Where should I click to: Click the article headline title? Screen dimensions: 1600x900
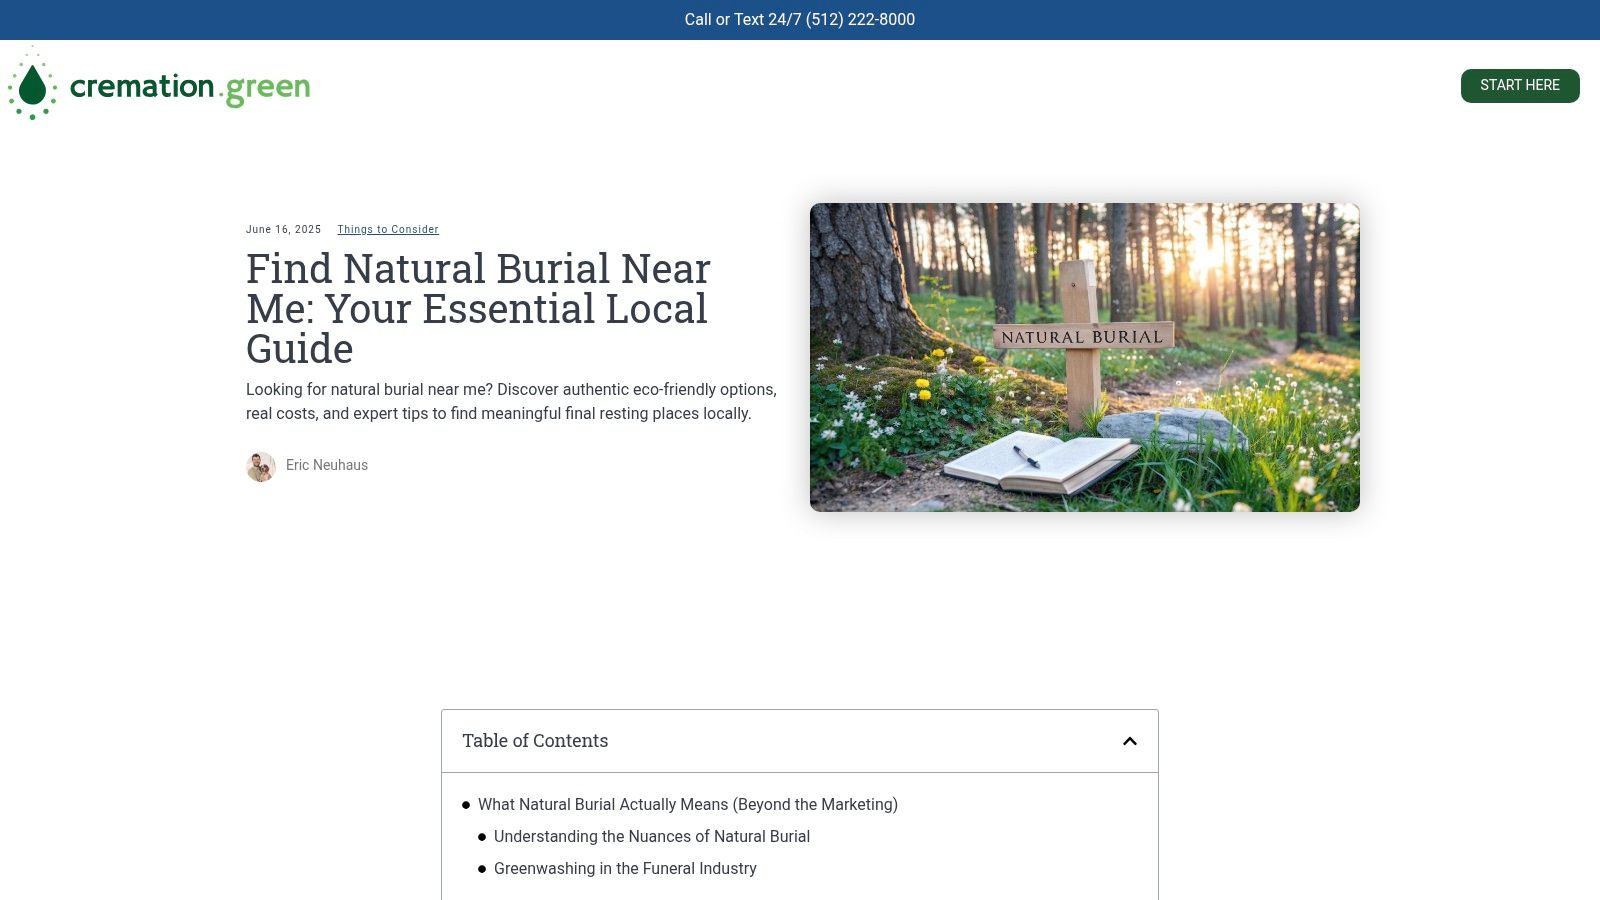[x=478, y=308]
